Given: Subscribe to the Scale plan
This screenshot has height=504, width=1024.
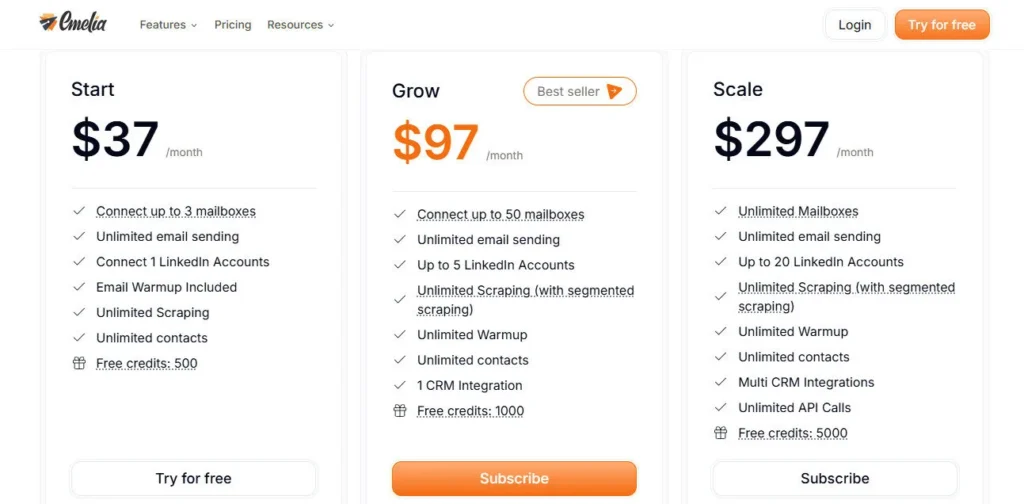Looking at the screenshot, I should pyautogui.click(x=835, y=478).
